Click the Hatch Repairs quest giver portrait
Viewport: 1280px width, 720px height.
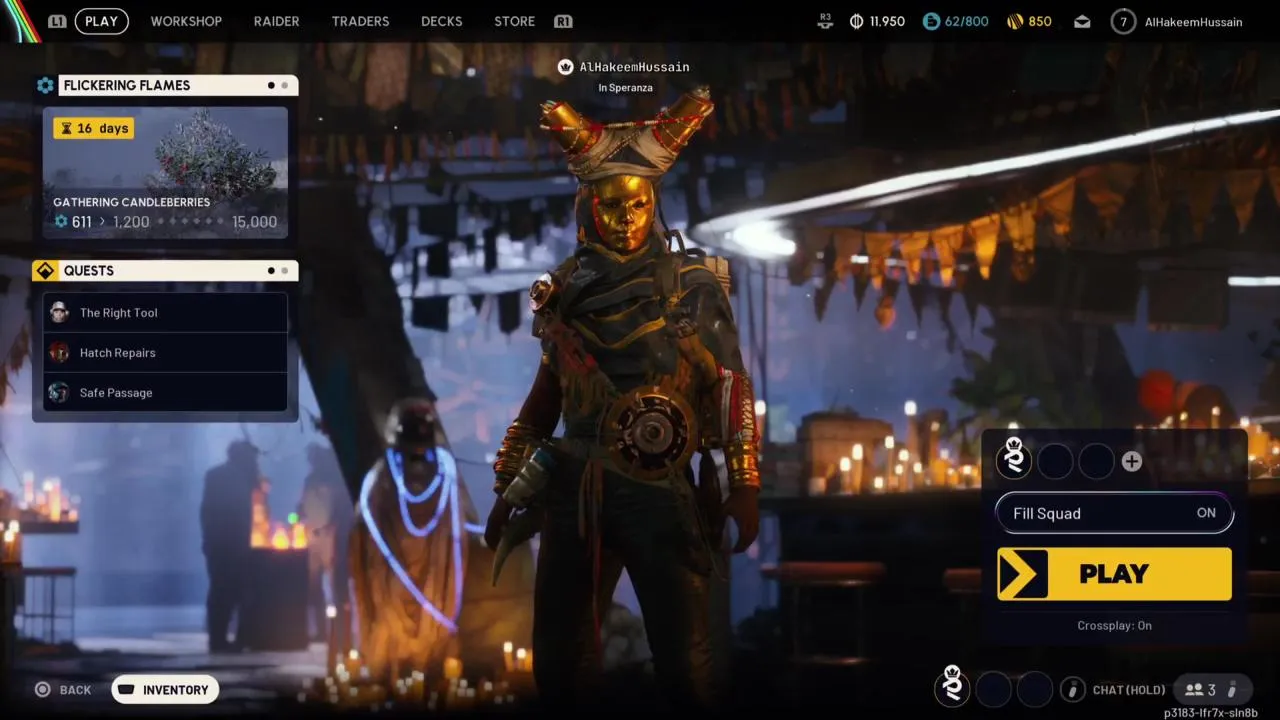pos(59,352)
